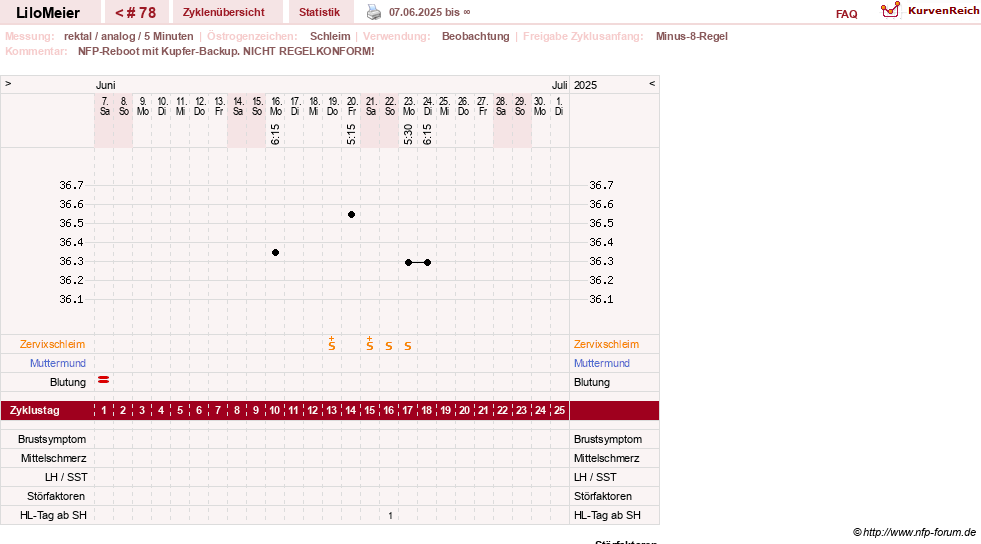Click right Muttermund row label
Screen dimensions: 981x544
point(602,363)
